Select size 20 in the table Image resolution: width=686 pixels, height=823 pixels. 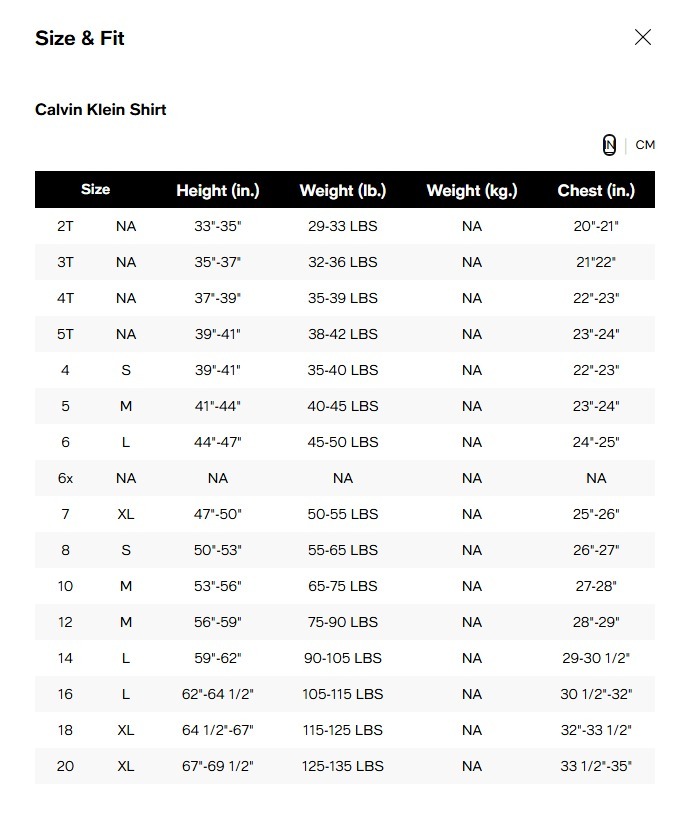[65, 767]
